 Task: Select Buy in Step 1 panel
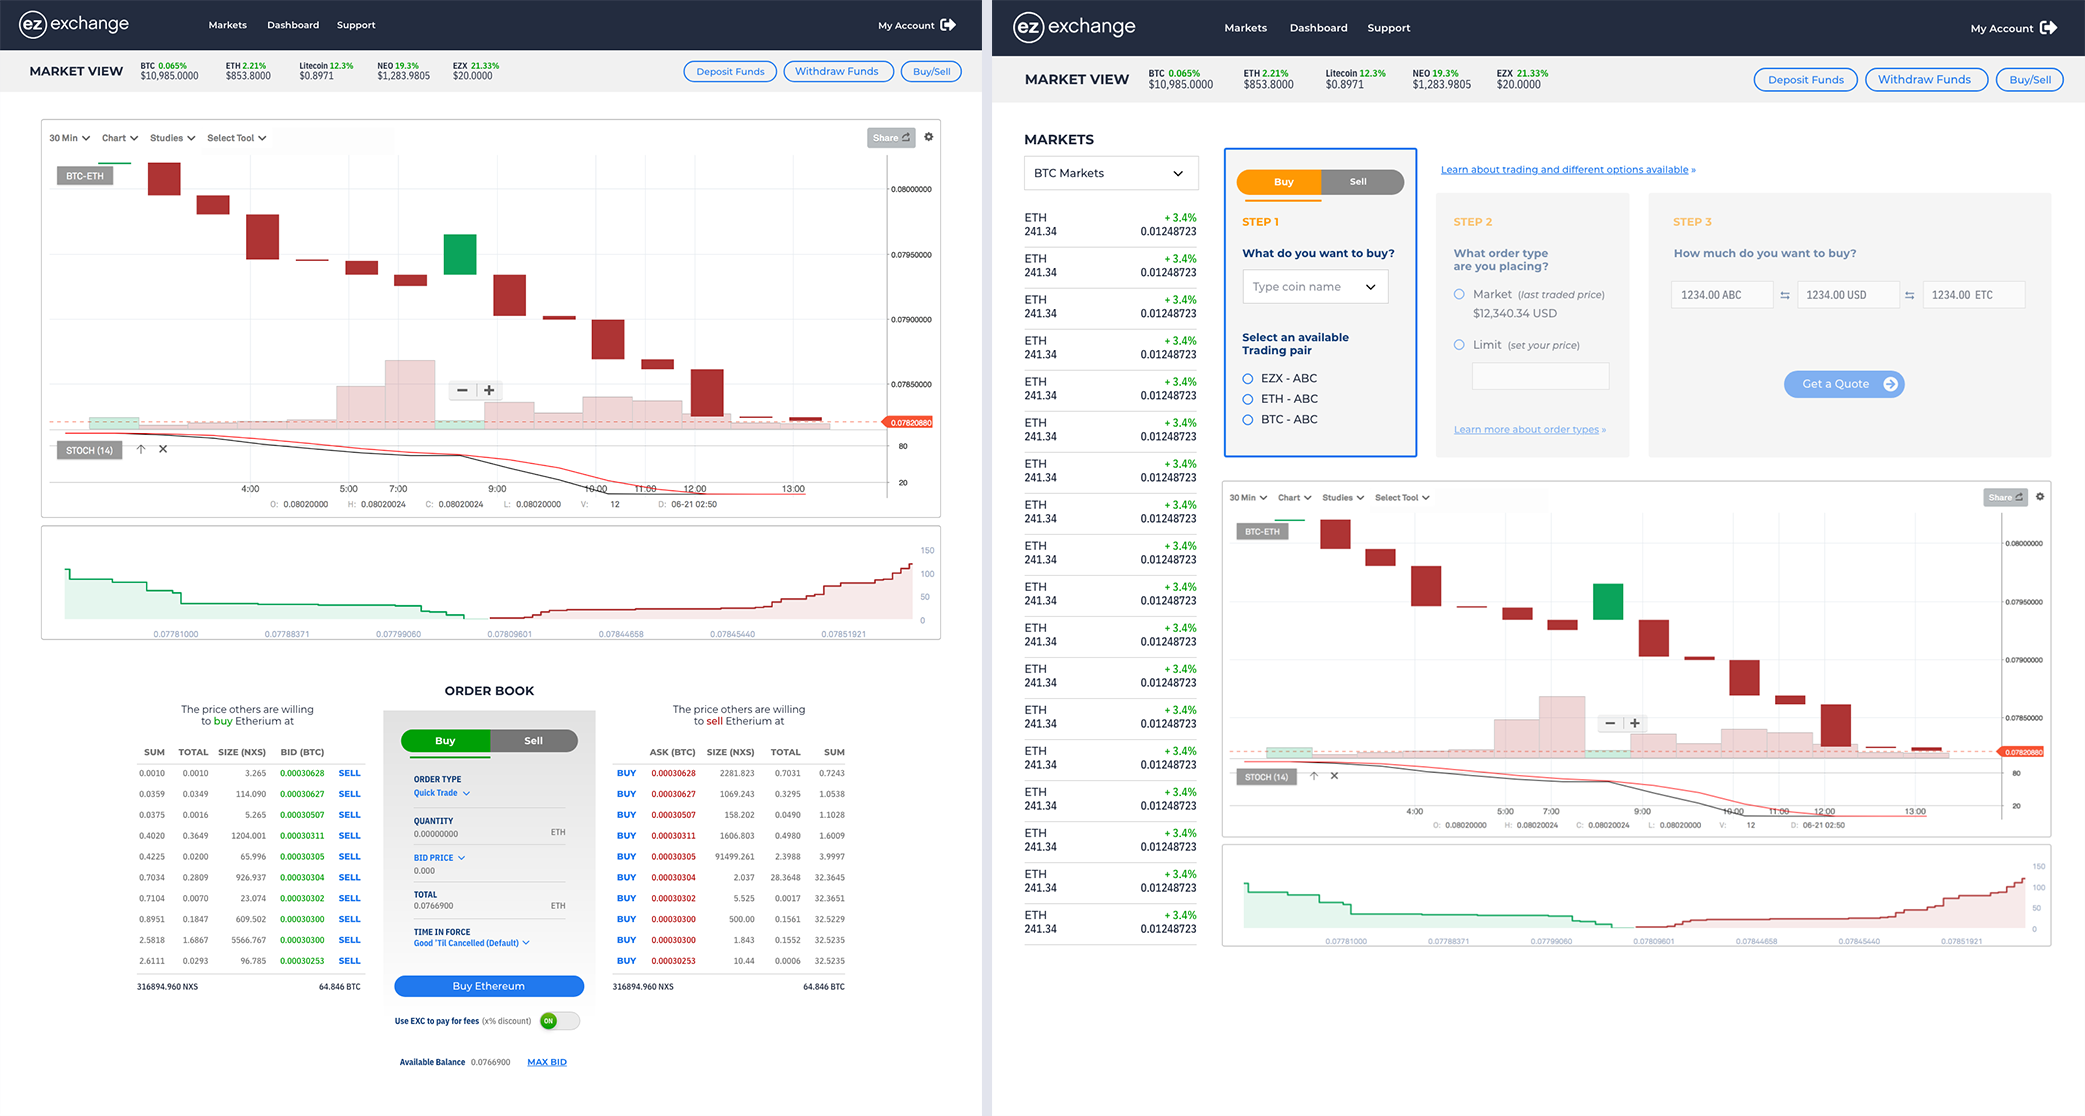(x=1279, y=182)
